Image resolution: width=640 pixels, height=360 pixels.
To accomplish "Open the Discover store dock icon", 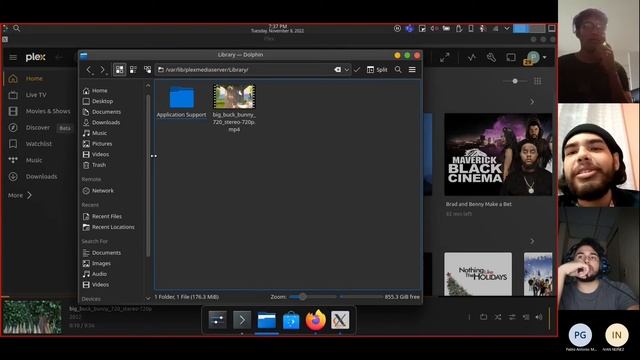I will [x=291, y=320].
